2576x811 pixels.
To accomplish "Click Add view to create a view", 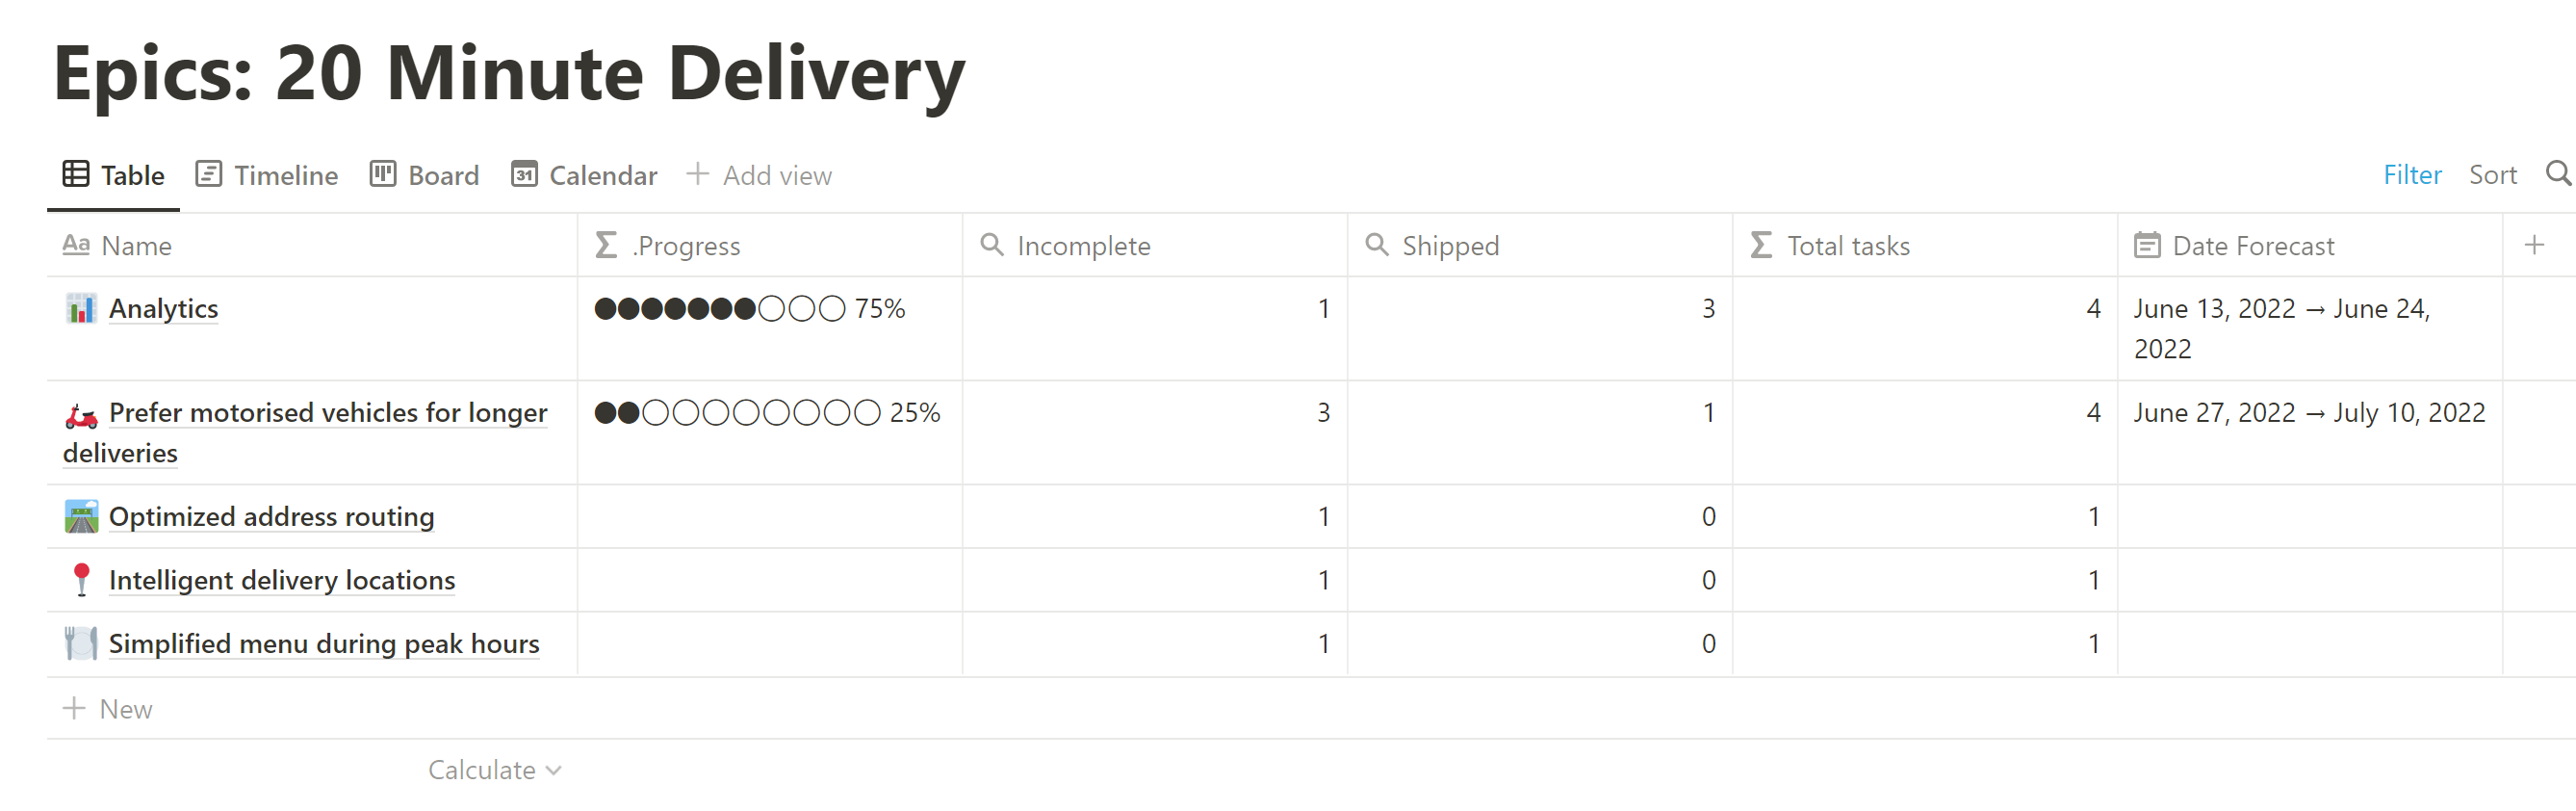I will pyautogui.click(x=759, y=176).
